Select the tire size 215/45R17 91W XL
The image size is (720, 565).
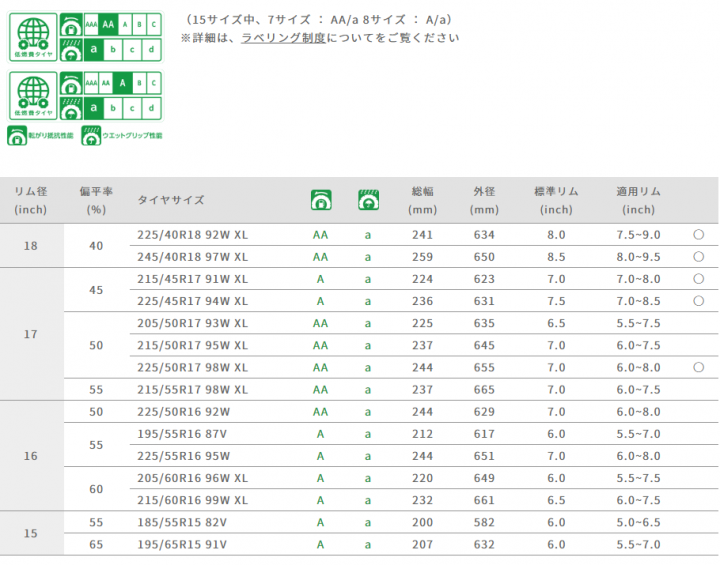coord(192,279)
